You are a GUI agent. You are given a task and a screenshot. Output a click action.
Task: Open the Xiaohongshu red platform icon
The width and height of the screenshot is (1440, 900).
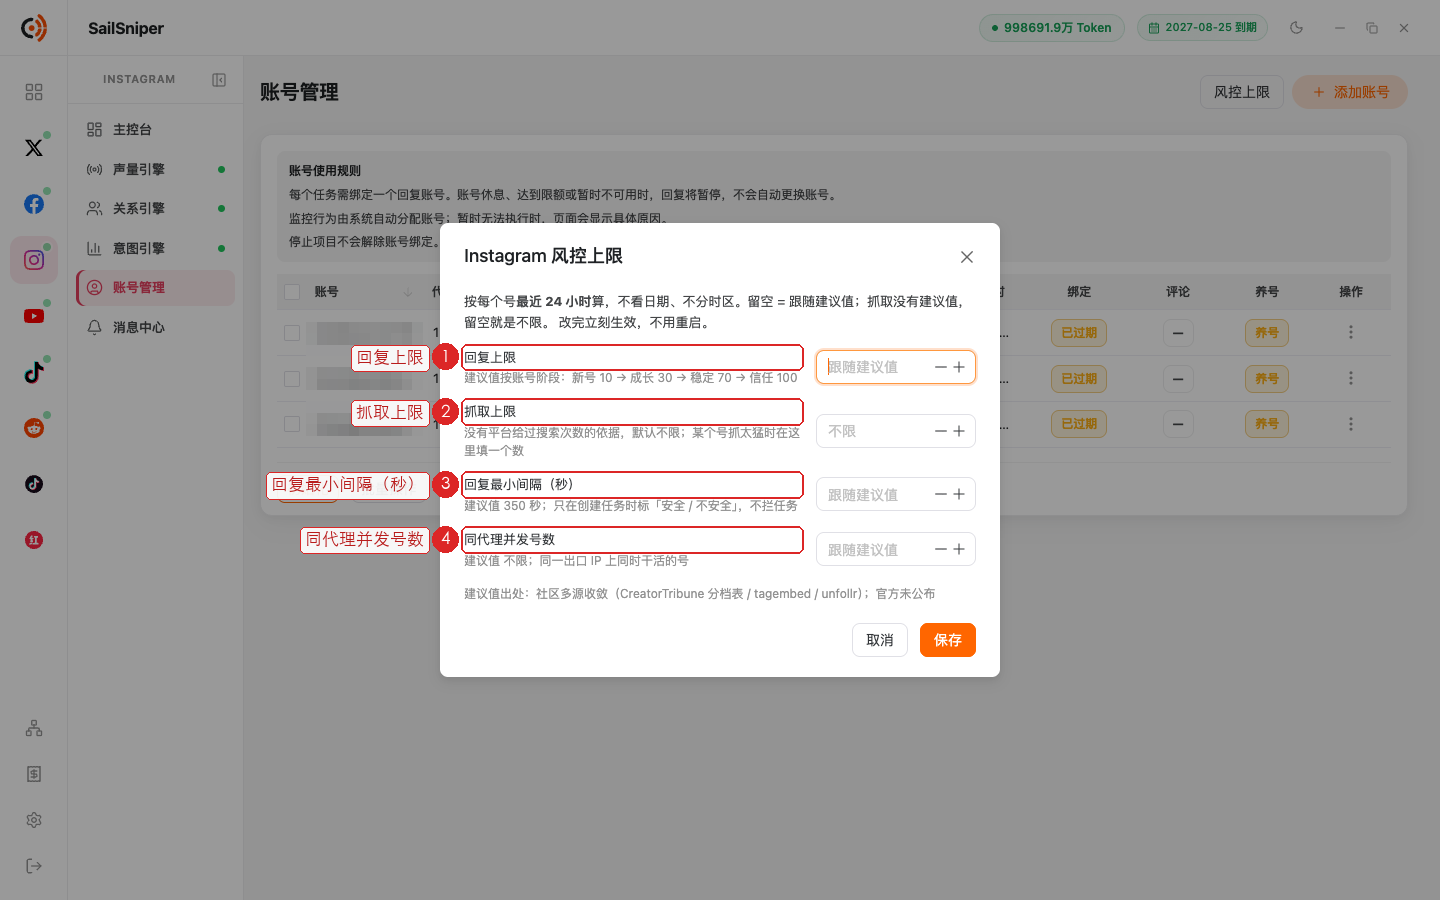pyautogui.click(x=34, y=540)
